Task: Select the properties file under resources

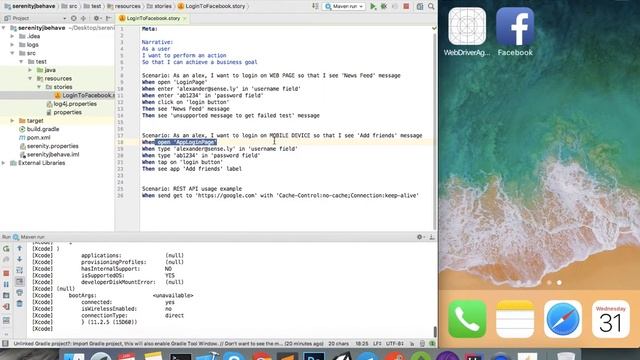Action: 63,112
